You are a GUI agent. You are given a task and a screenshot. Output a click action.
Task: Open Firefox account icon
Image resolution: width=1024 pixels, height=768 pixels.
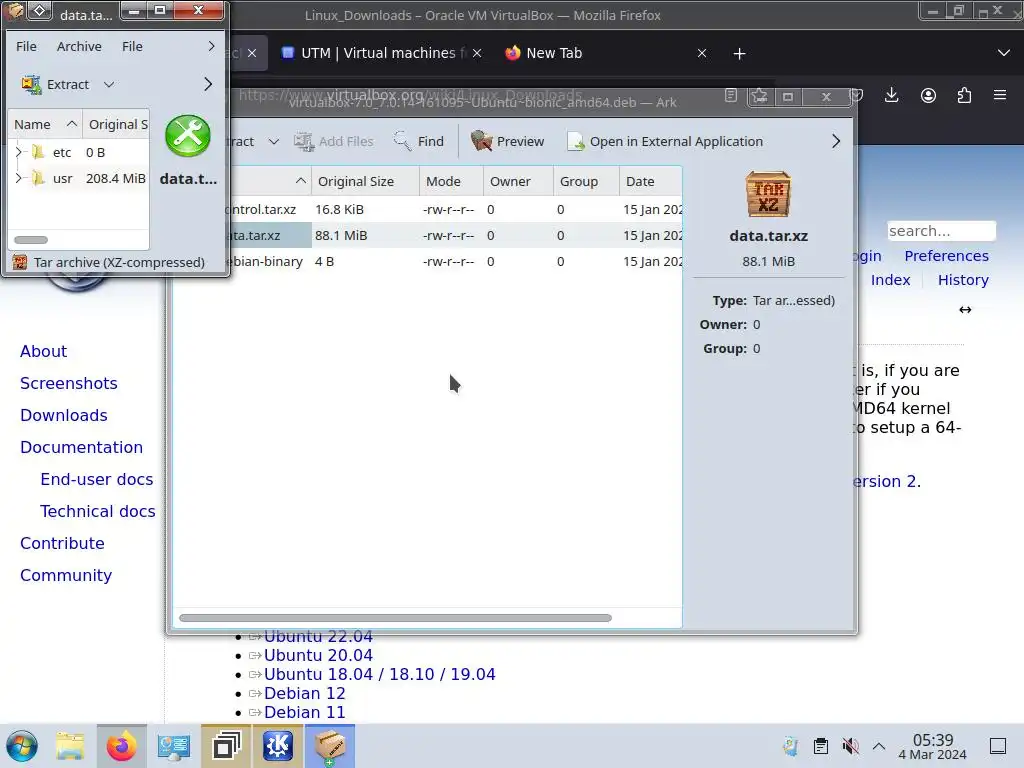point(928,95)
